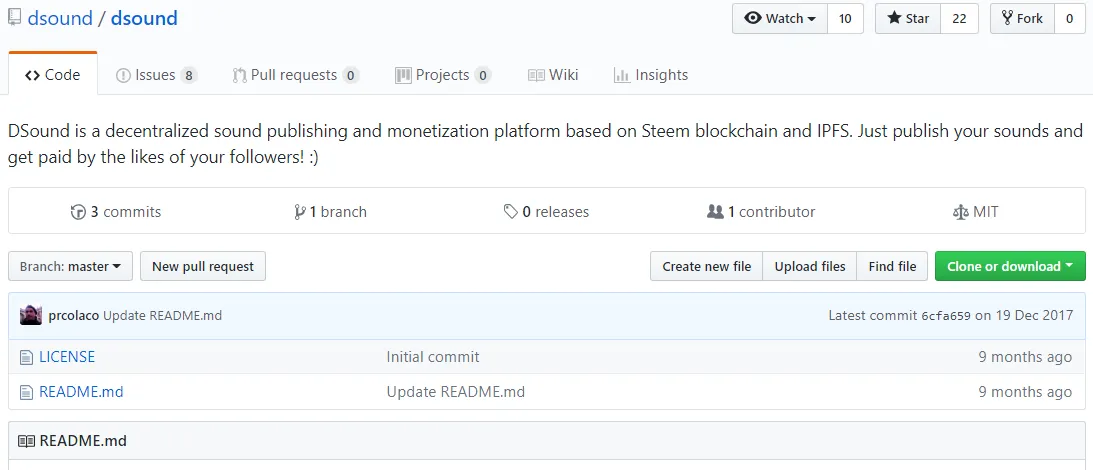Open the Insights tab
The image size is (1093, 470).
(x=650, y=75)
